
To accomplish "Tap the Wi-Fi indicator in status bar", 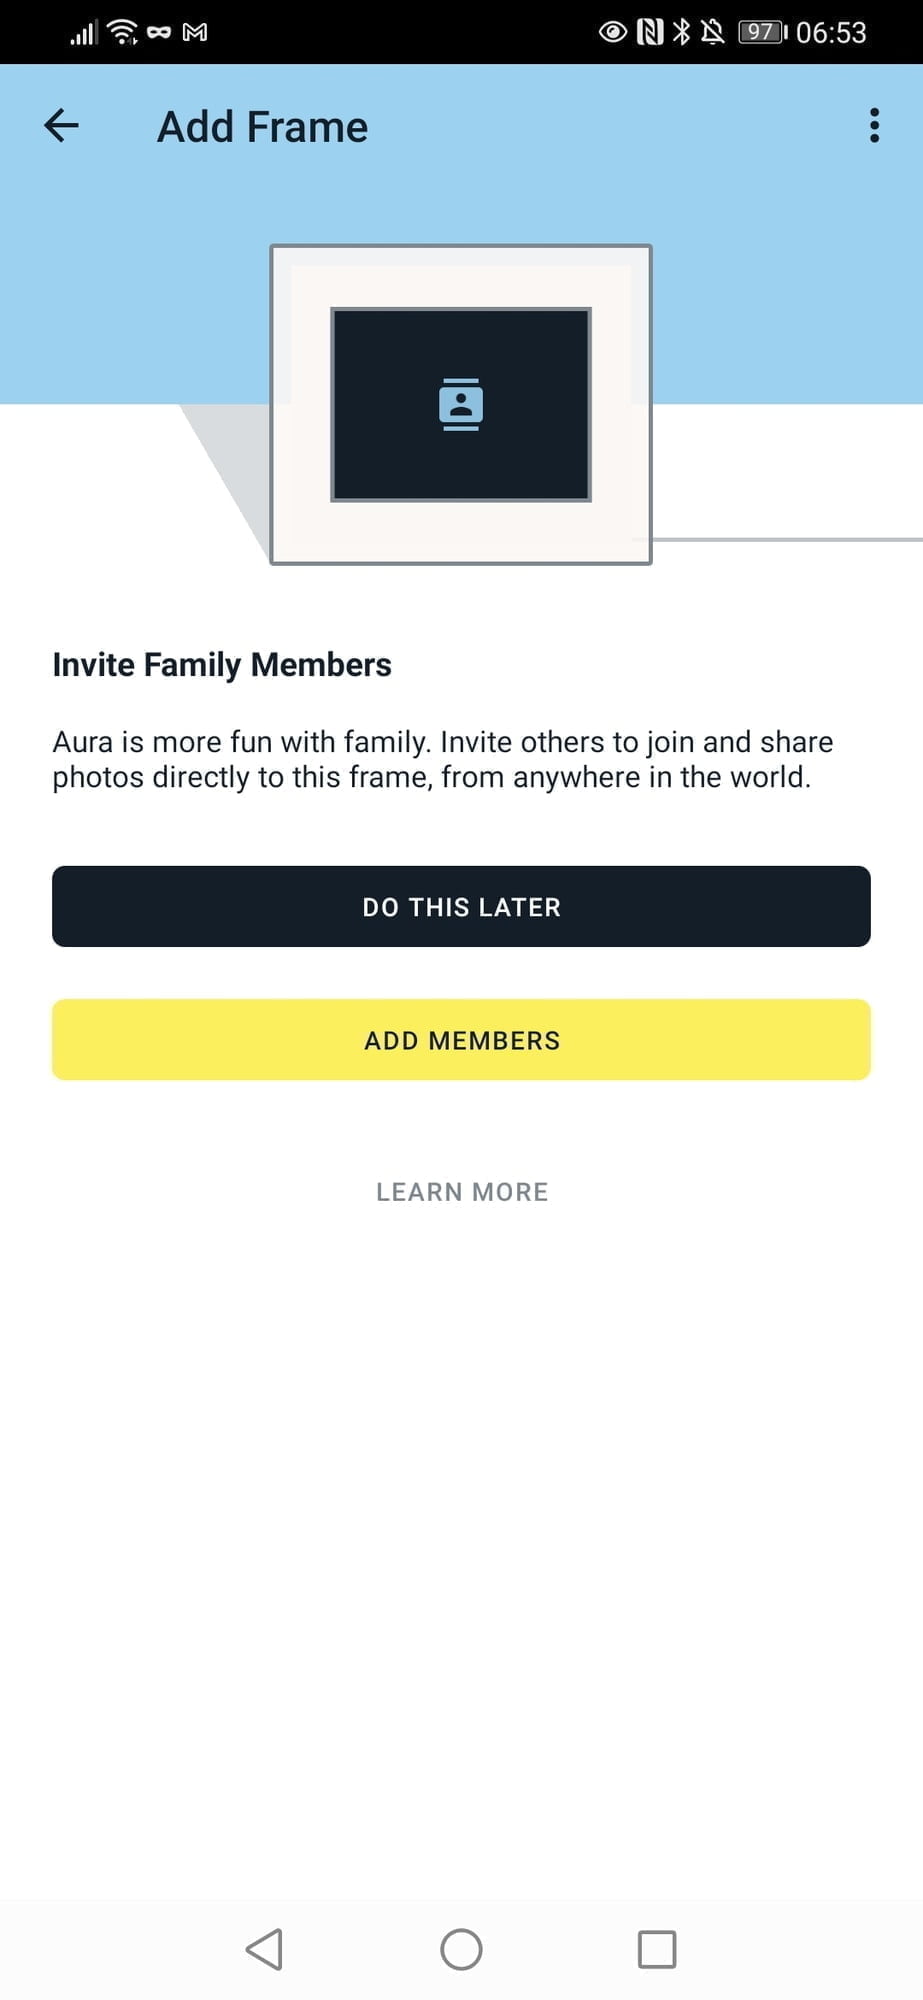I will pyautogui.click(x=123, y=32).
